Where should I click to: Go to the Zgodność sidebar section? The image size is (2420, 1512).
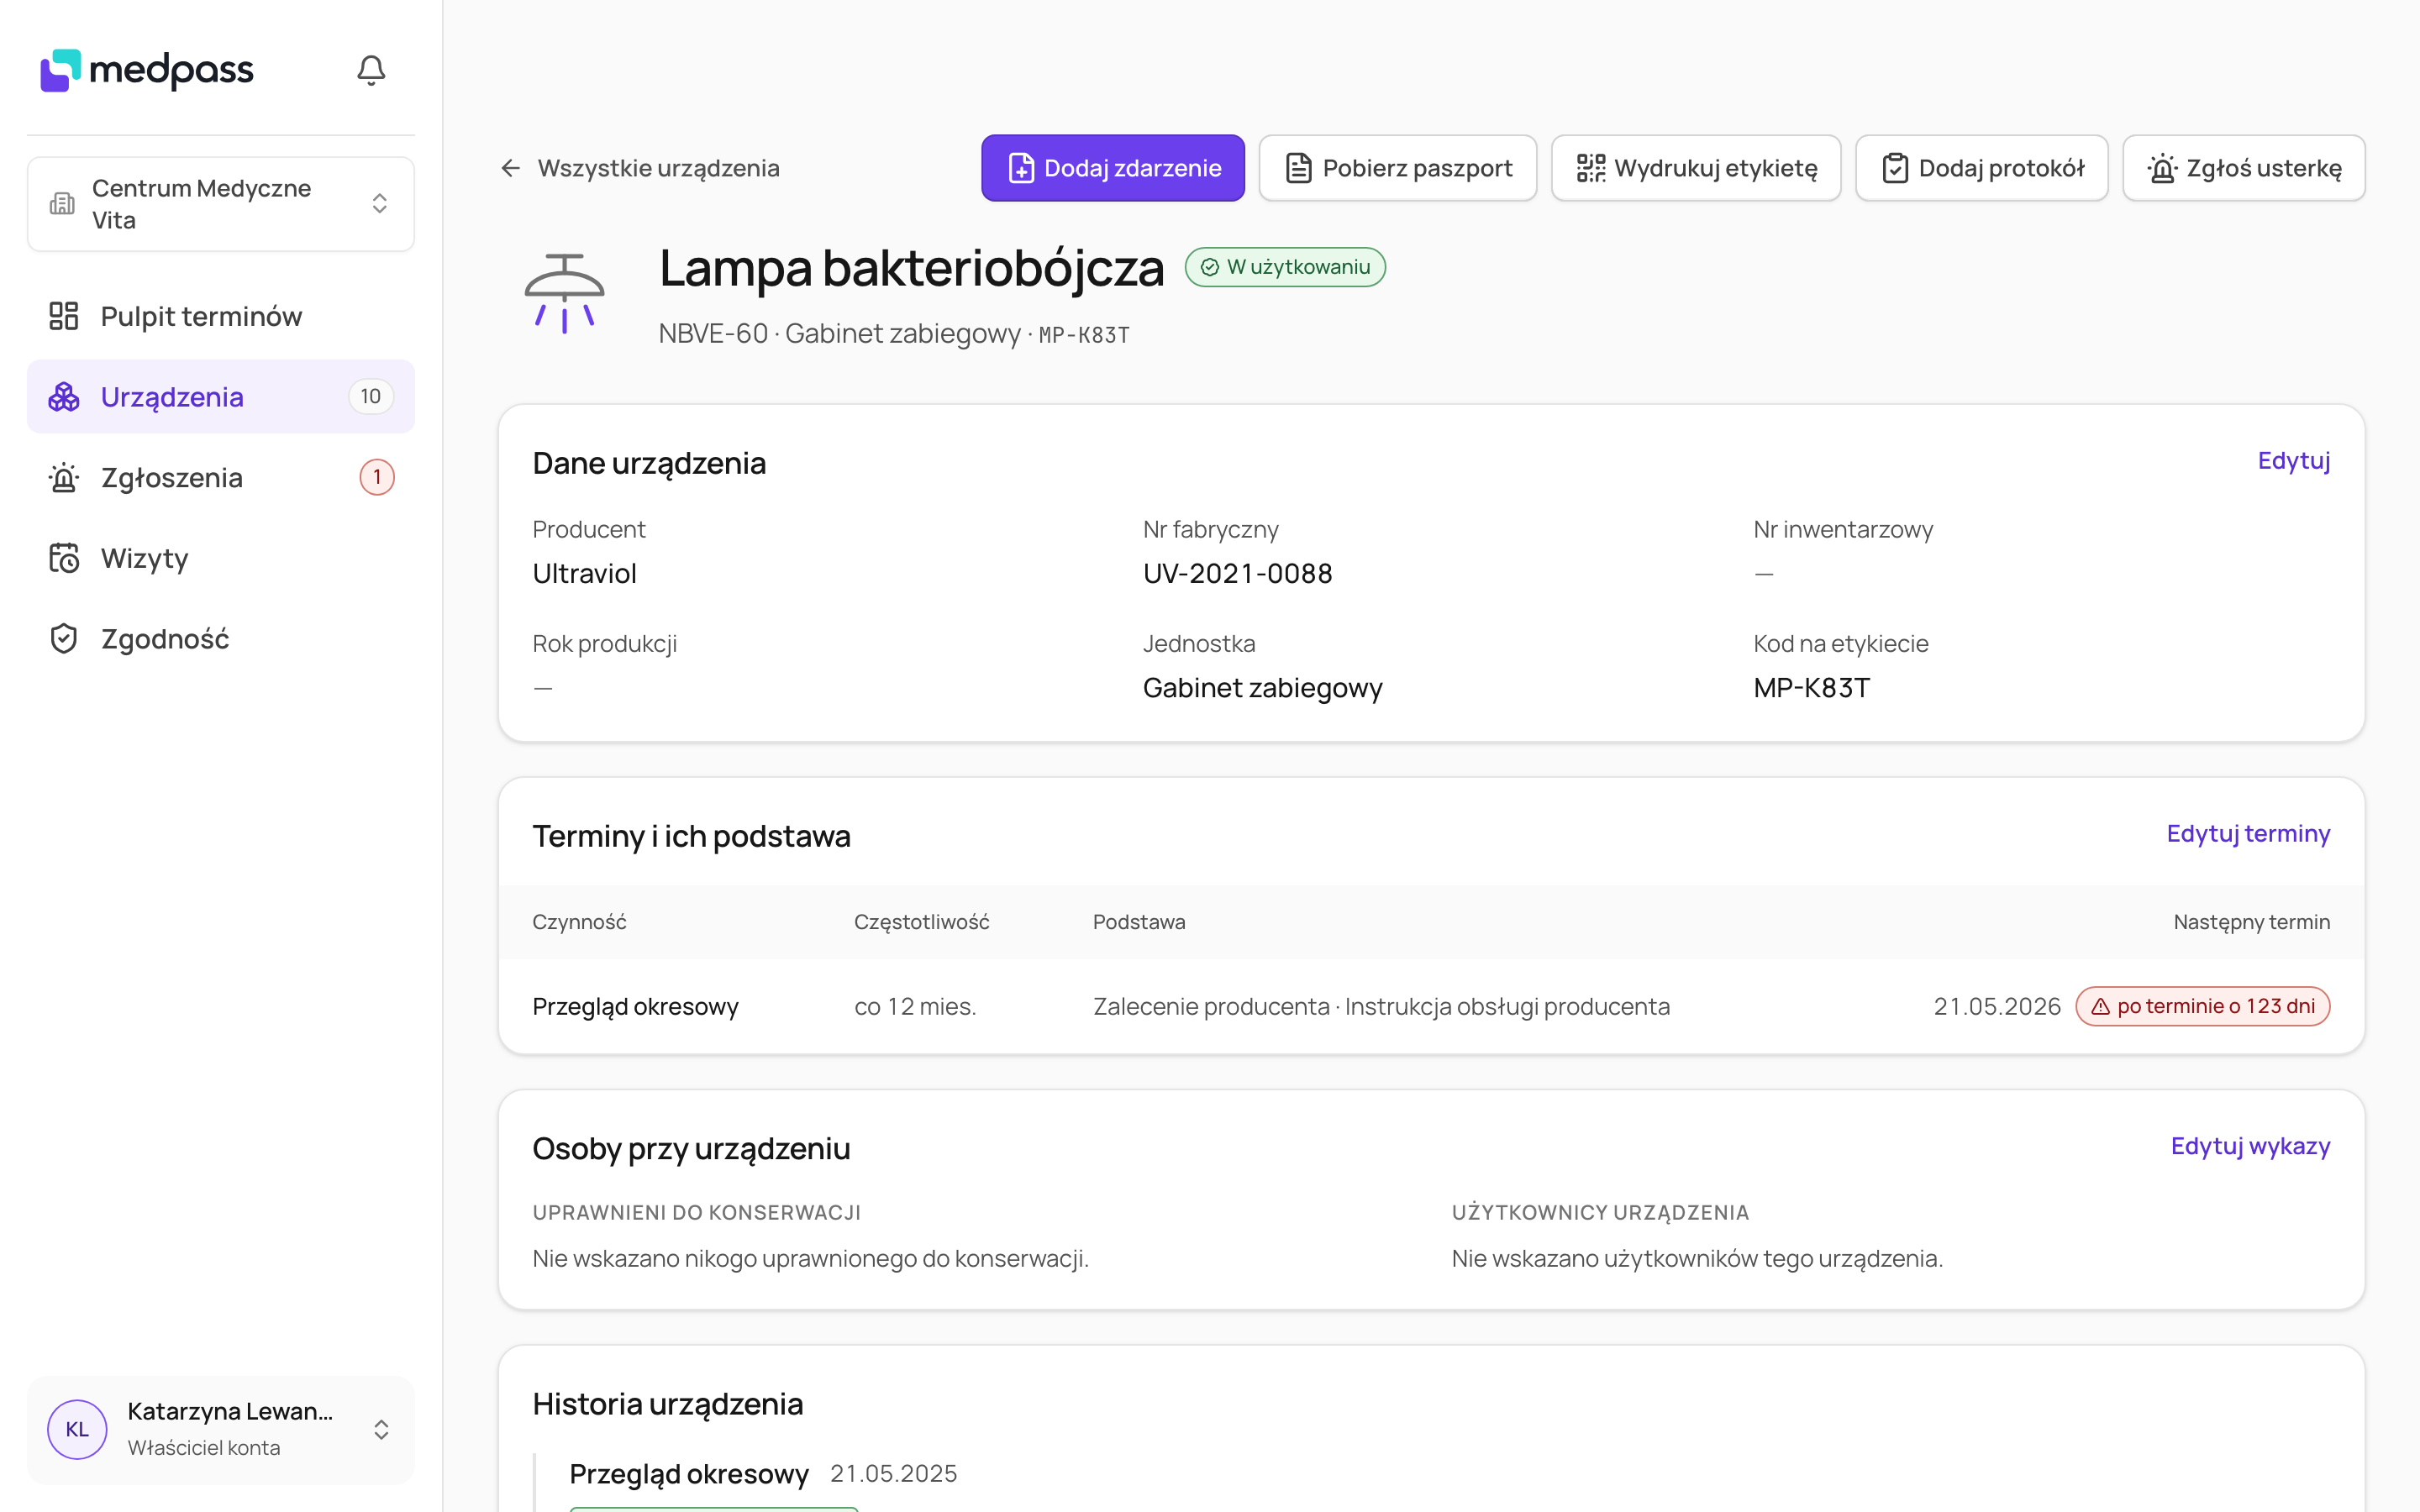pos(221,638)
